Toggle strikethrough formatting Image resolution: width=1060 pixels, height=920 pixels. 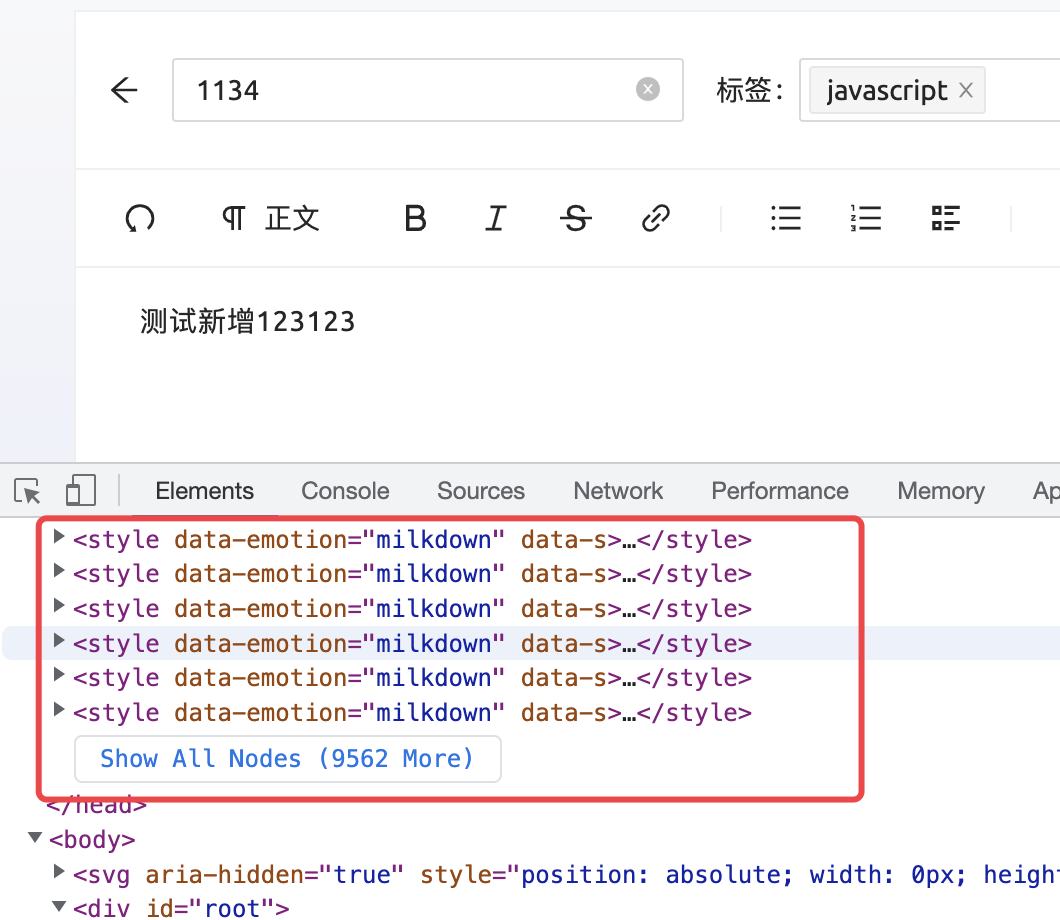tap(575, 218)
